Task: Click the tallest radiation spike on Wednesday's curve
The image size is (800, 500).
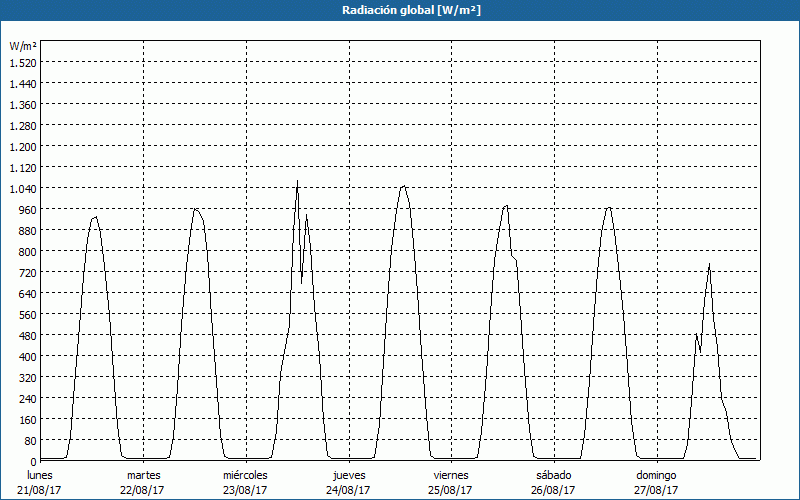Action: 297,182
